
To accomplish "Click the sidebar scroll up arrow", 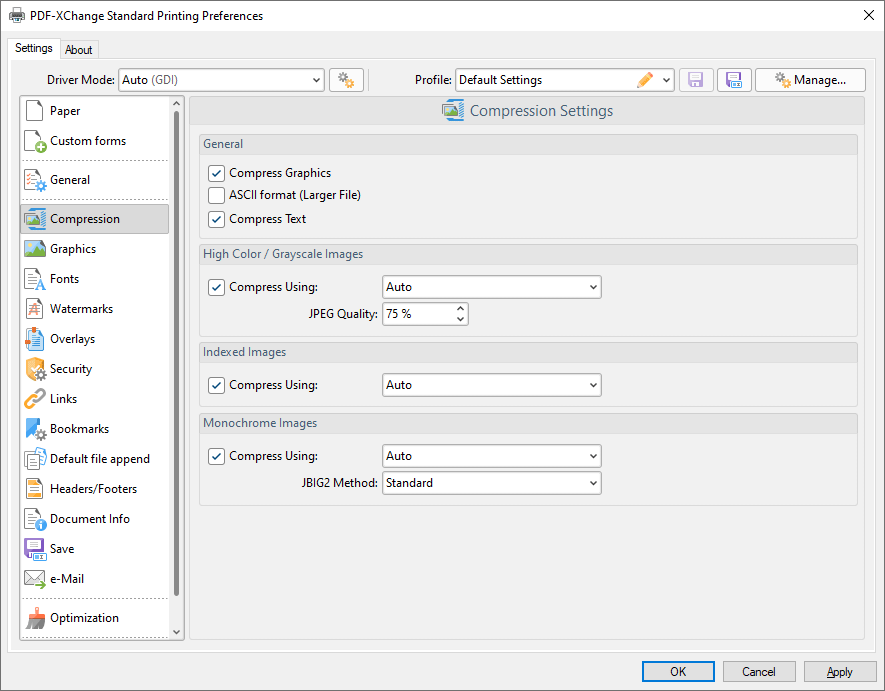I will [x=176, y=103].
